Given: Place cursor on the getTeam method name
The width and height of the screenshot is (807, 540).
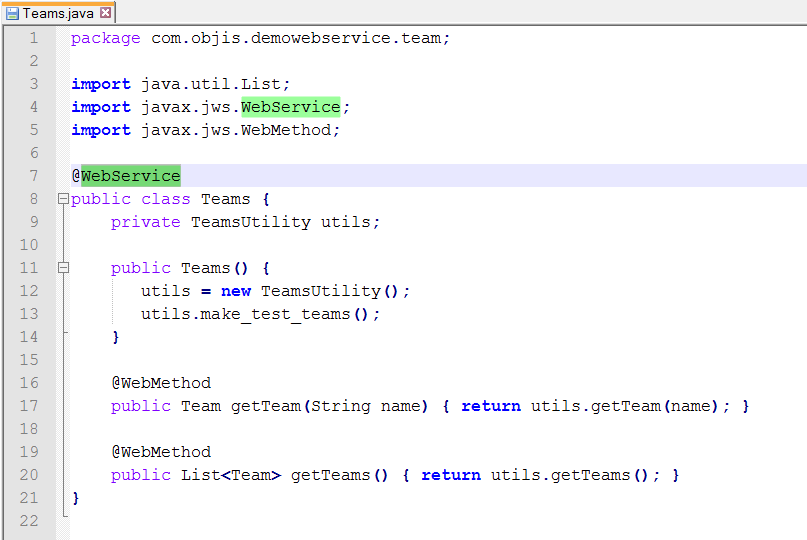Looking at the screenshot, I should 265,406.
